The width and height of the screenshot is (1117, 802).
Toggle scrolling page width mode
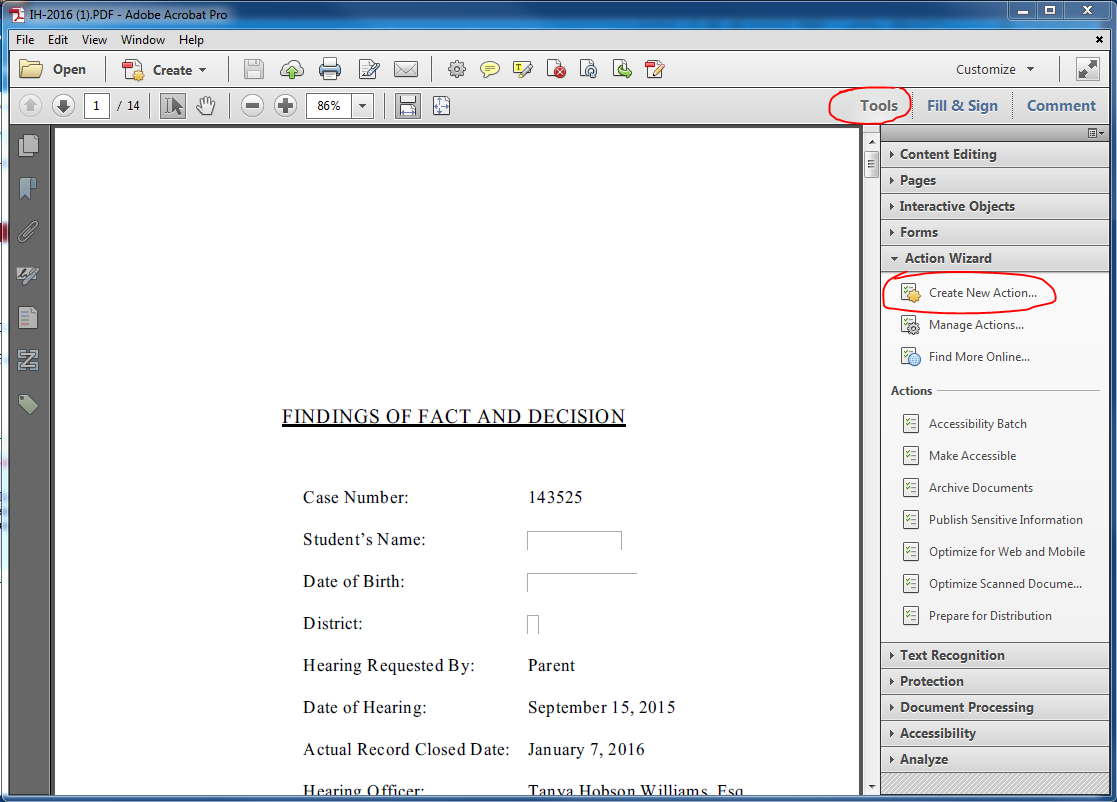[408, 105]
